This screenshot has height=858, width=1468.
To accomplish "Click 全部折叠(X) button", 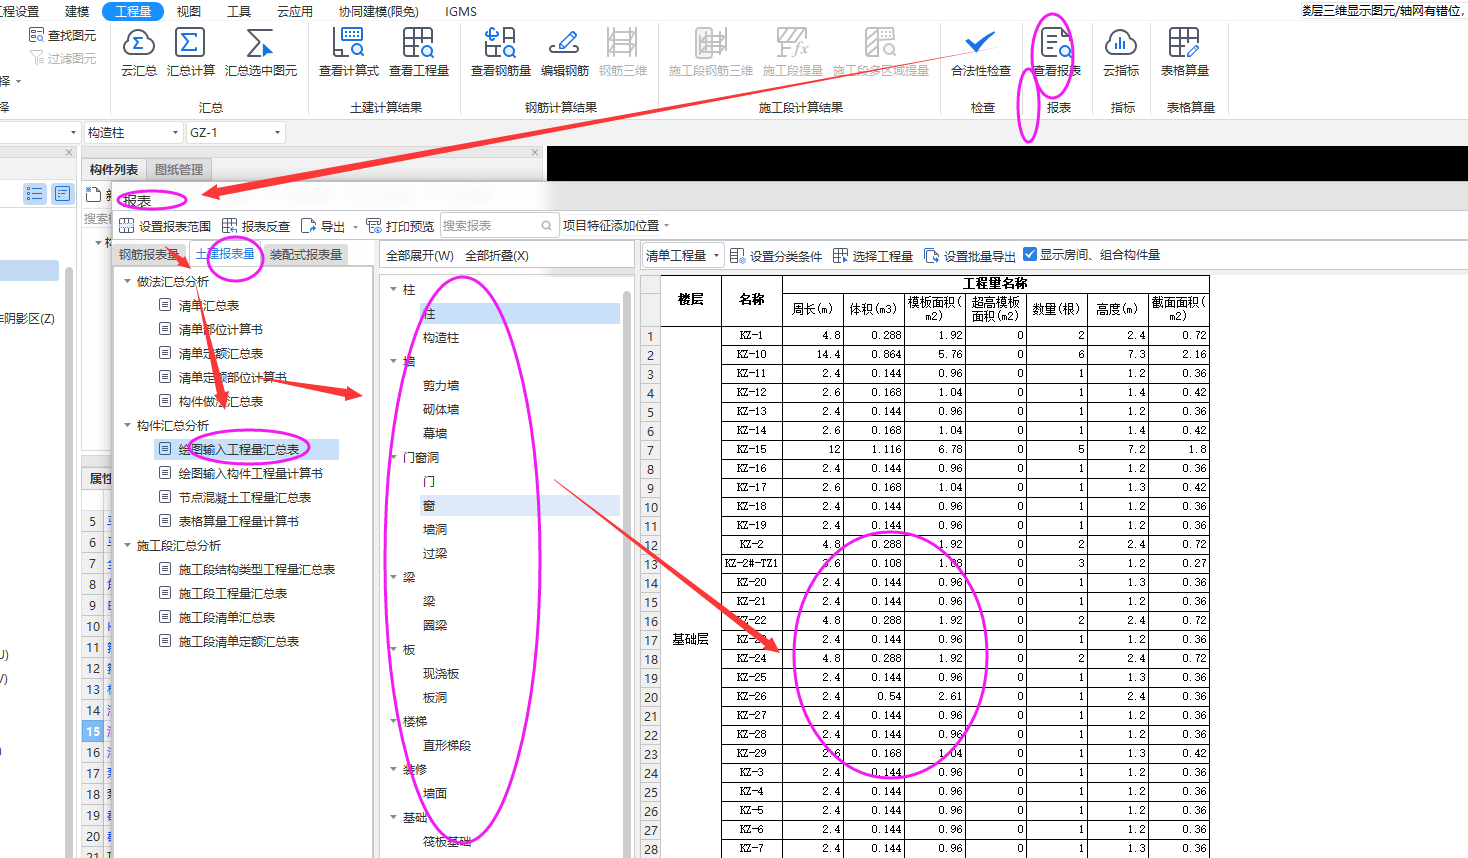I will click(497, 256).
